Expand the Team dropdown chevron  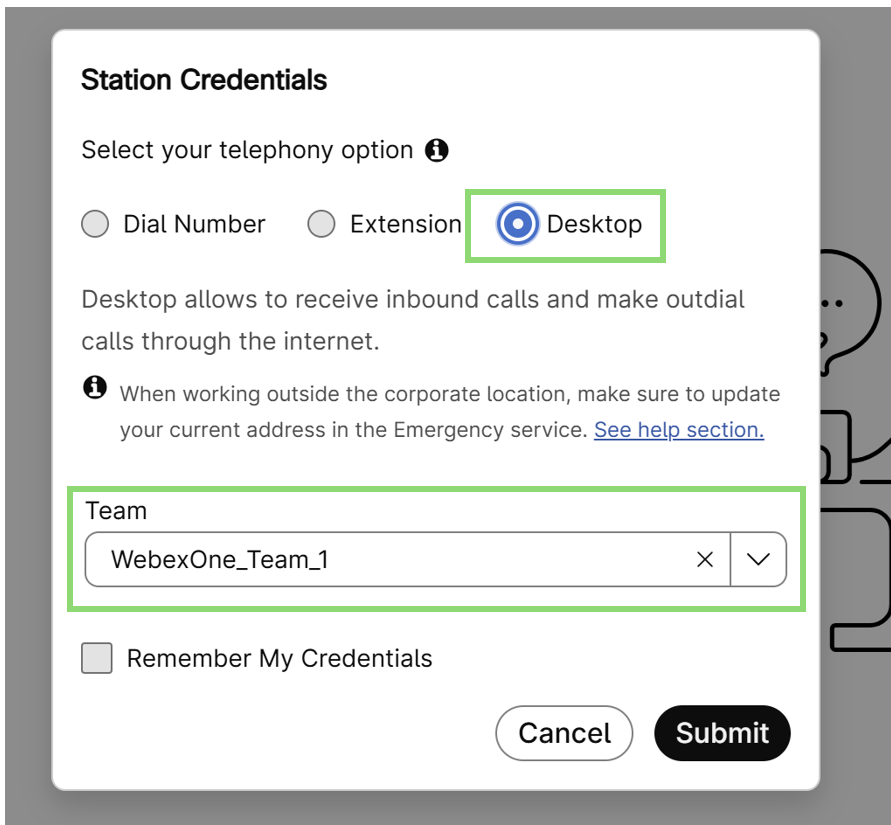(x=758, y=560)
